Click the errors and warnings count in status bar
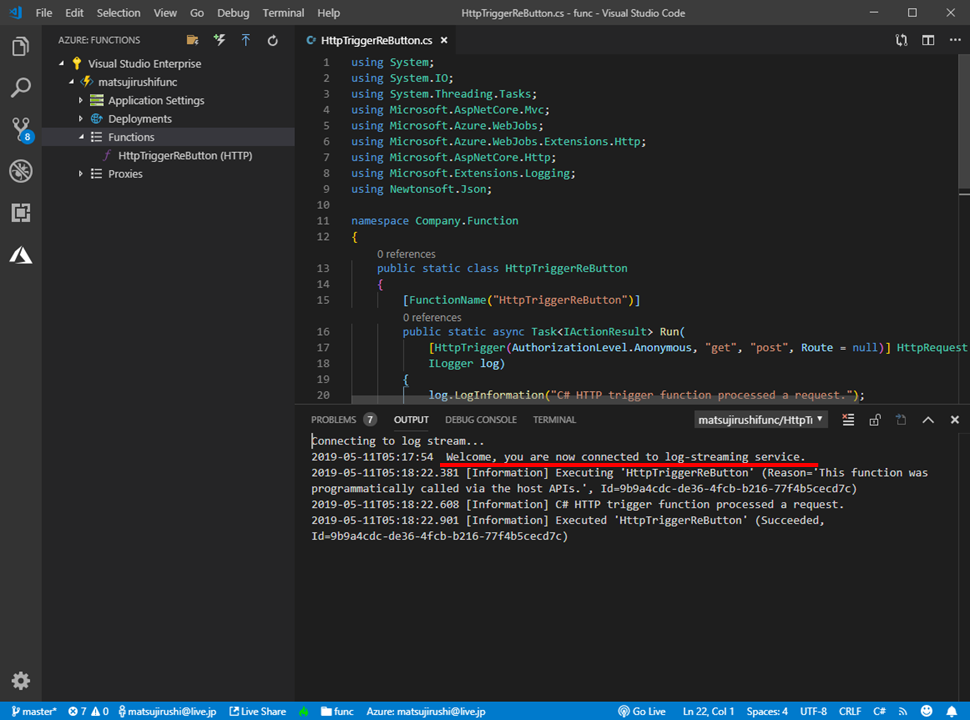The image size is (970, 720). (x=88, y=711)
